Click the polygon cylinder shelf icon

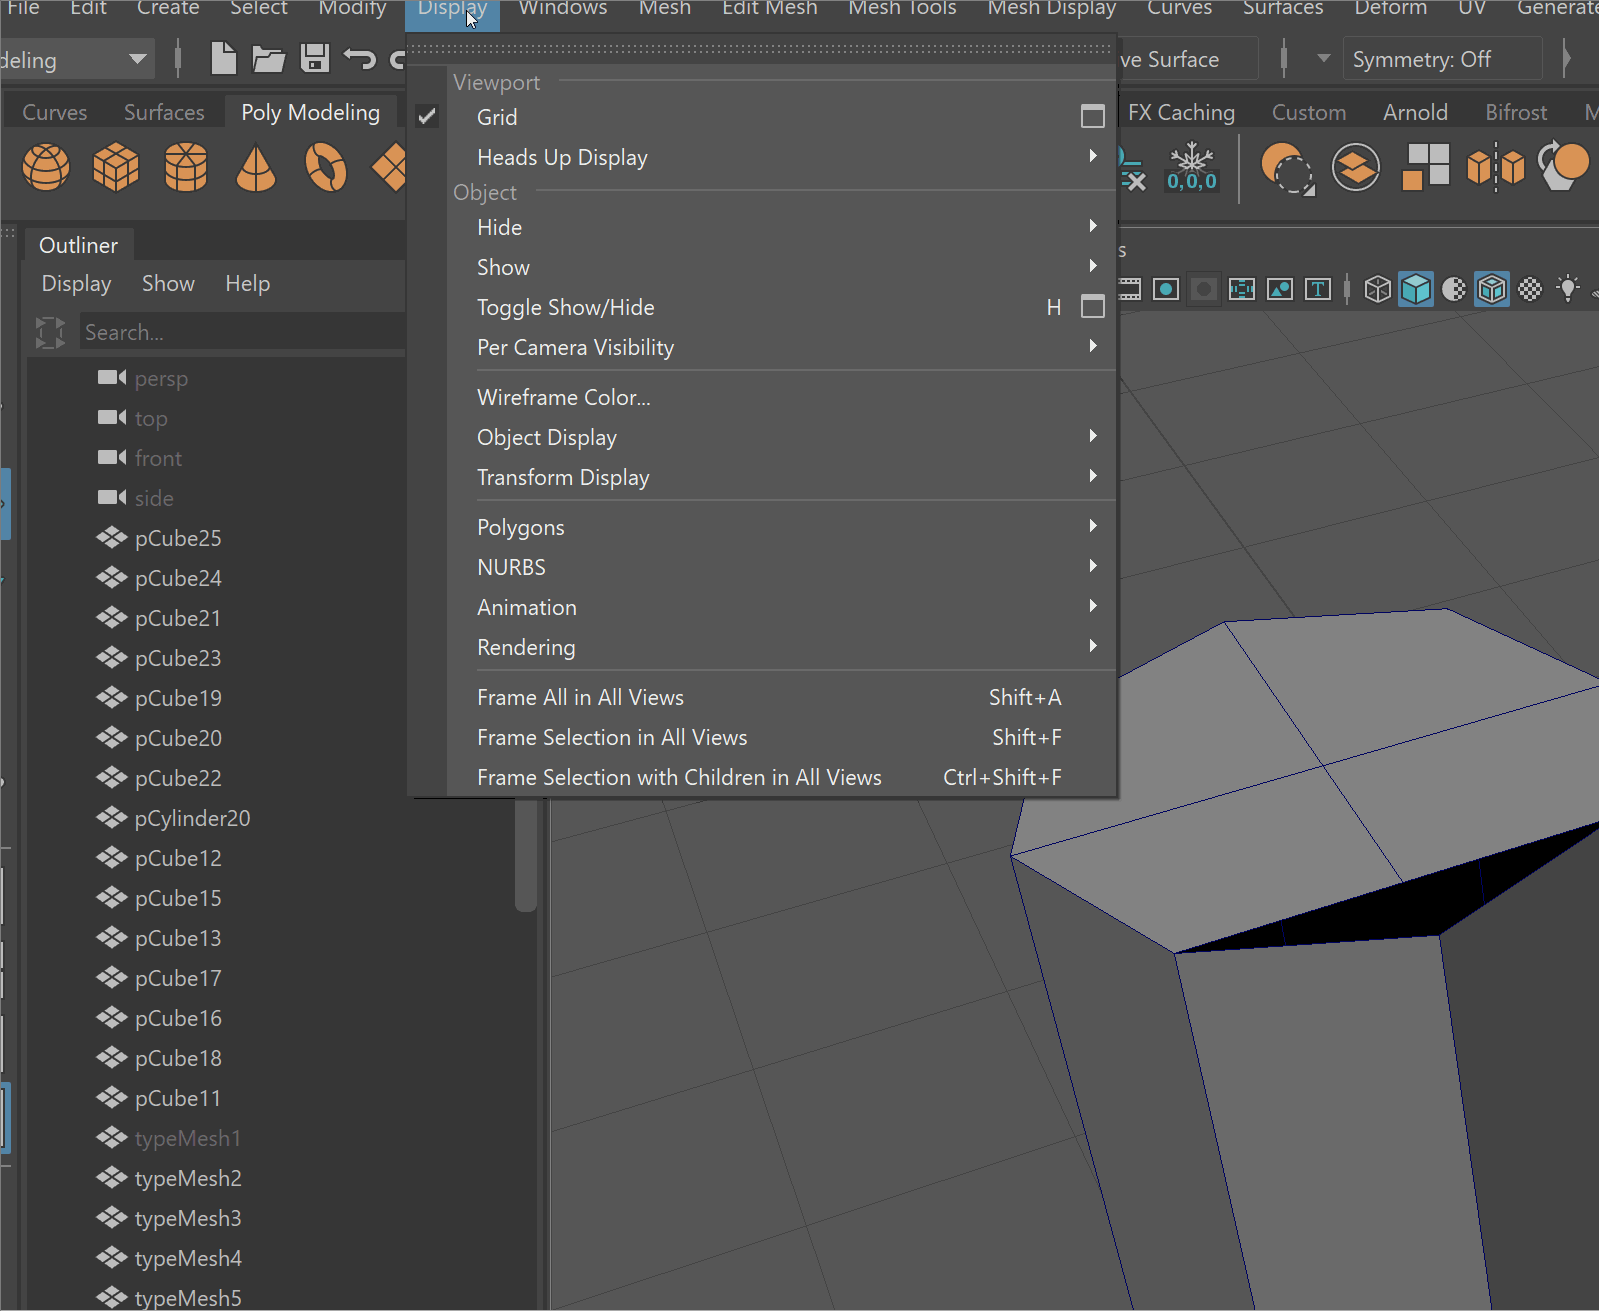pos(186,167)
